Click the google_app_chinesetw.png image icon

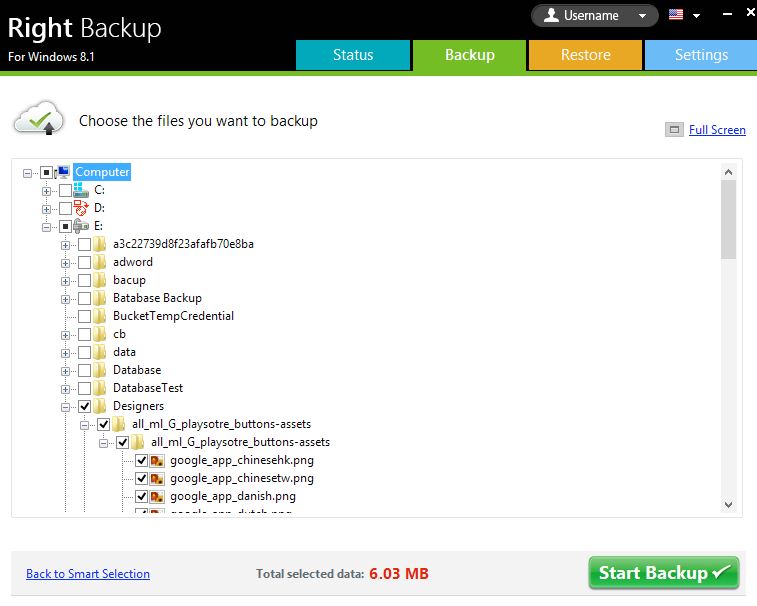pos(157,479)
